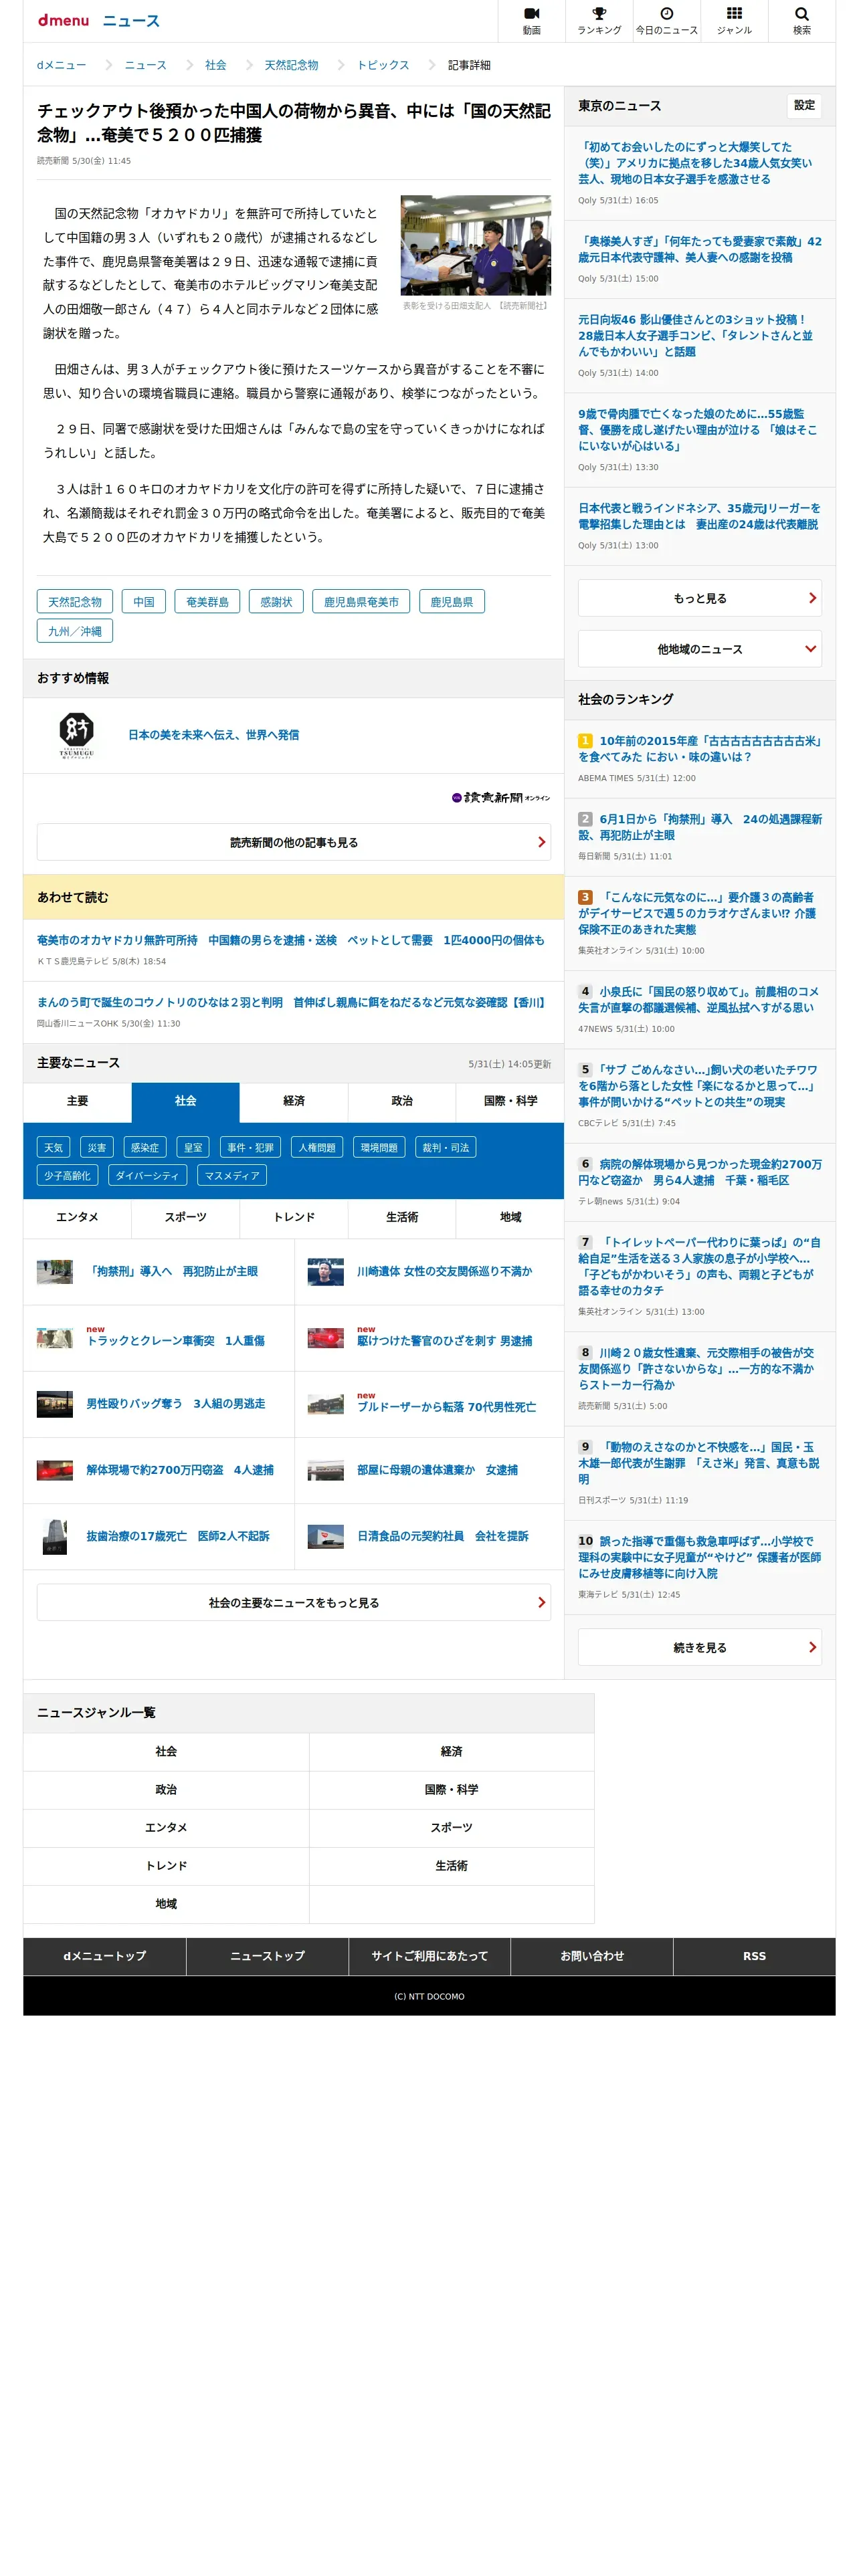The height and width of the screenshot is (2576, 859).
Task: Click the 環境問題 subcategory chip
Action: click(x=379, y=1147)
